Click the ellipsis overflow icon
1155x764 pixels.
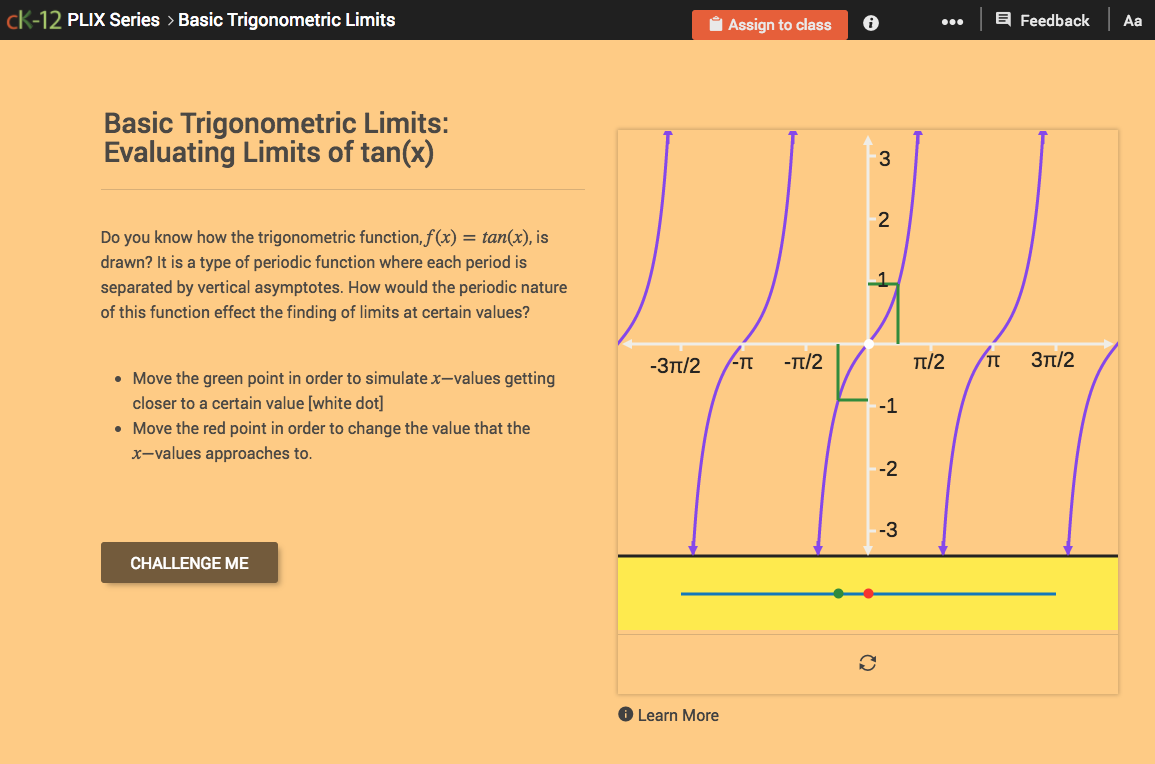pyautogui.click(x=952, y=21)
